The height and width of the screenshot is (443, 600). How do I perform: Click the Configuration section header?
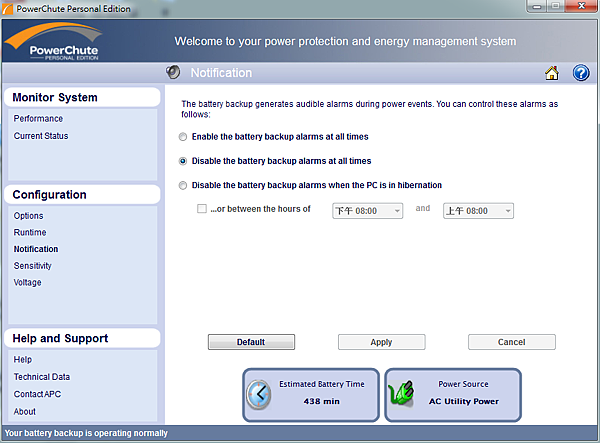[82, 194]
